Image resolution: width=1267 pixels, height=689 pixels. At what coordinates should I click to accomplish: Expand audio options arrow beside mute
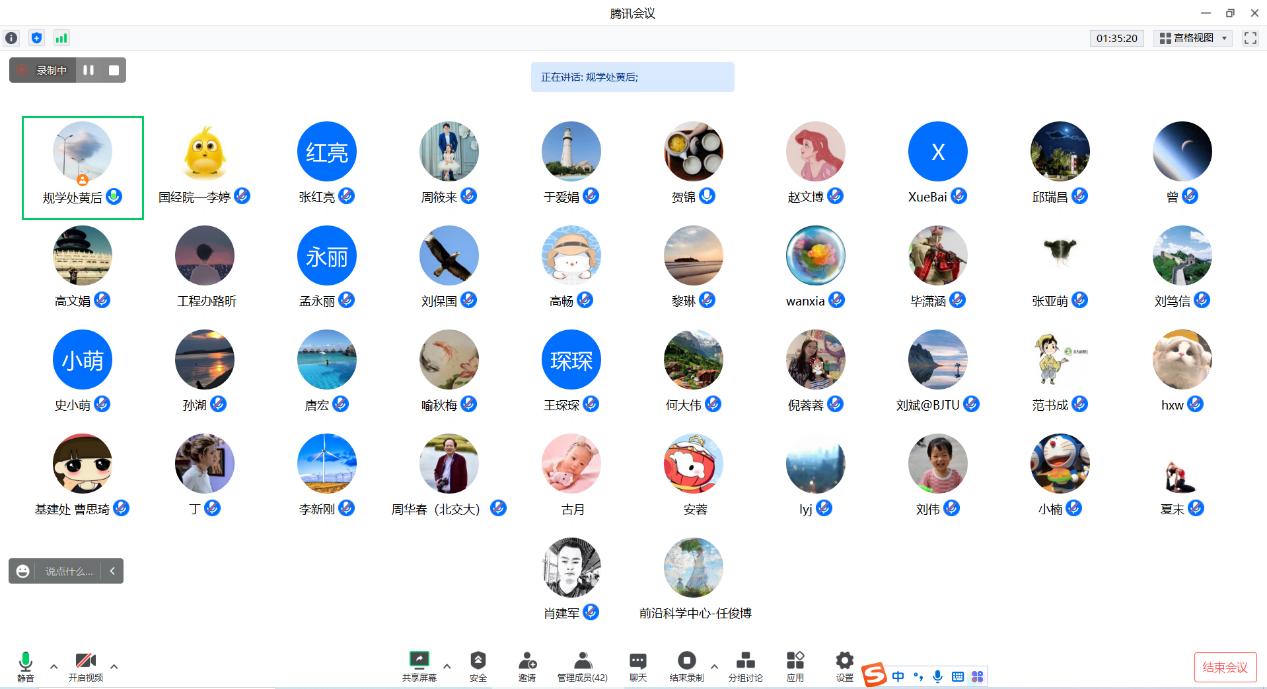54,666
